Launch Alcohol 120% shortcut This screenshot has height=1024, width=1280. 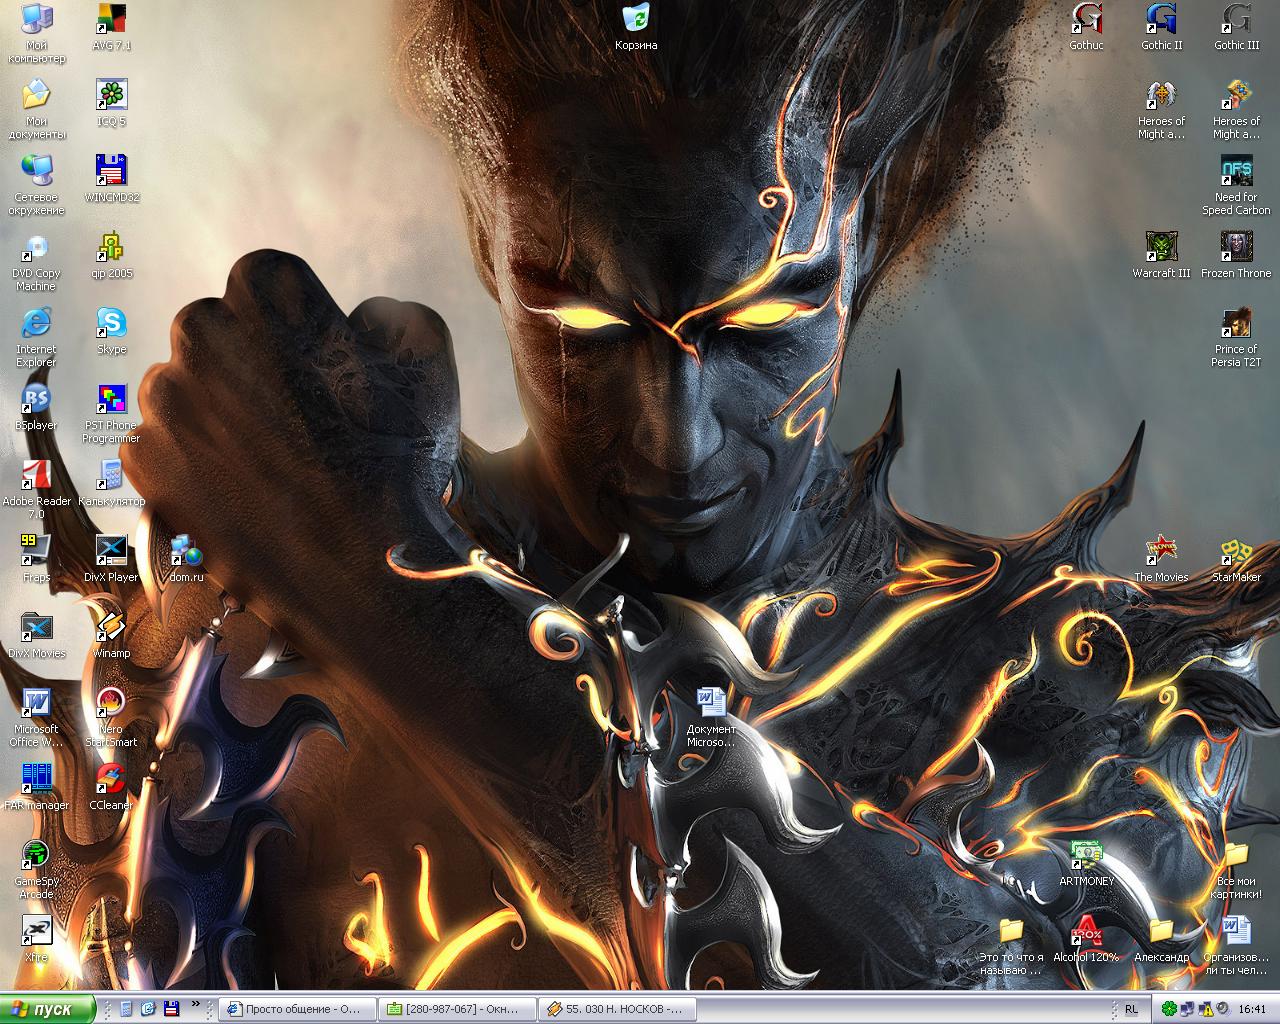(x=1086, y=939)
